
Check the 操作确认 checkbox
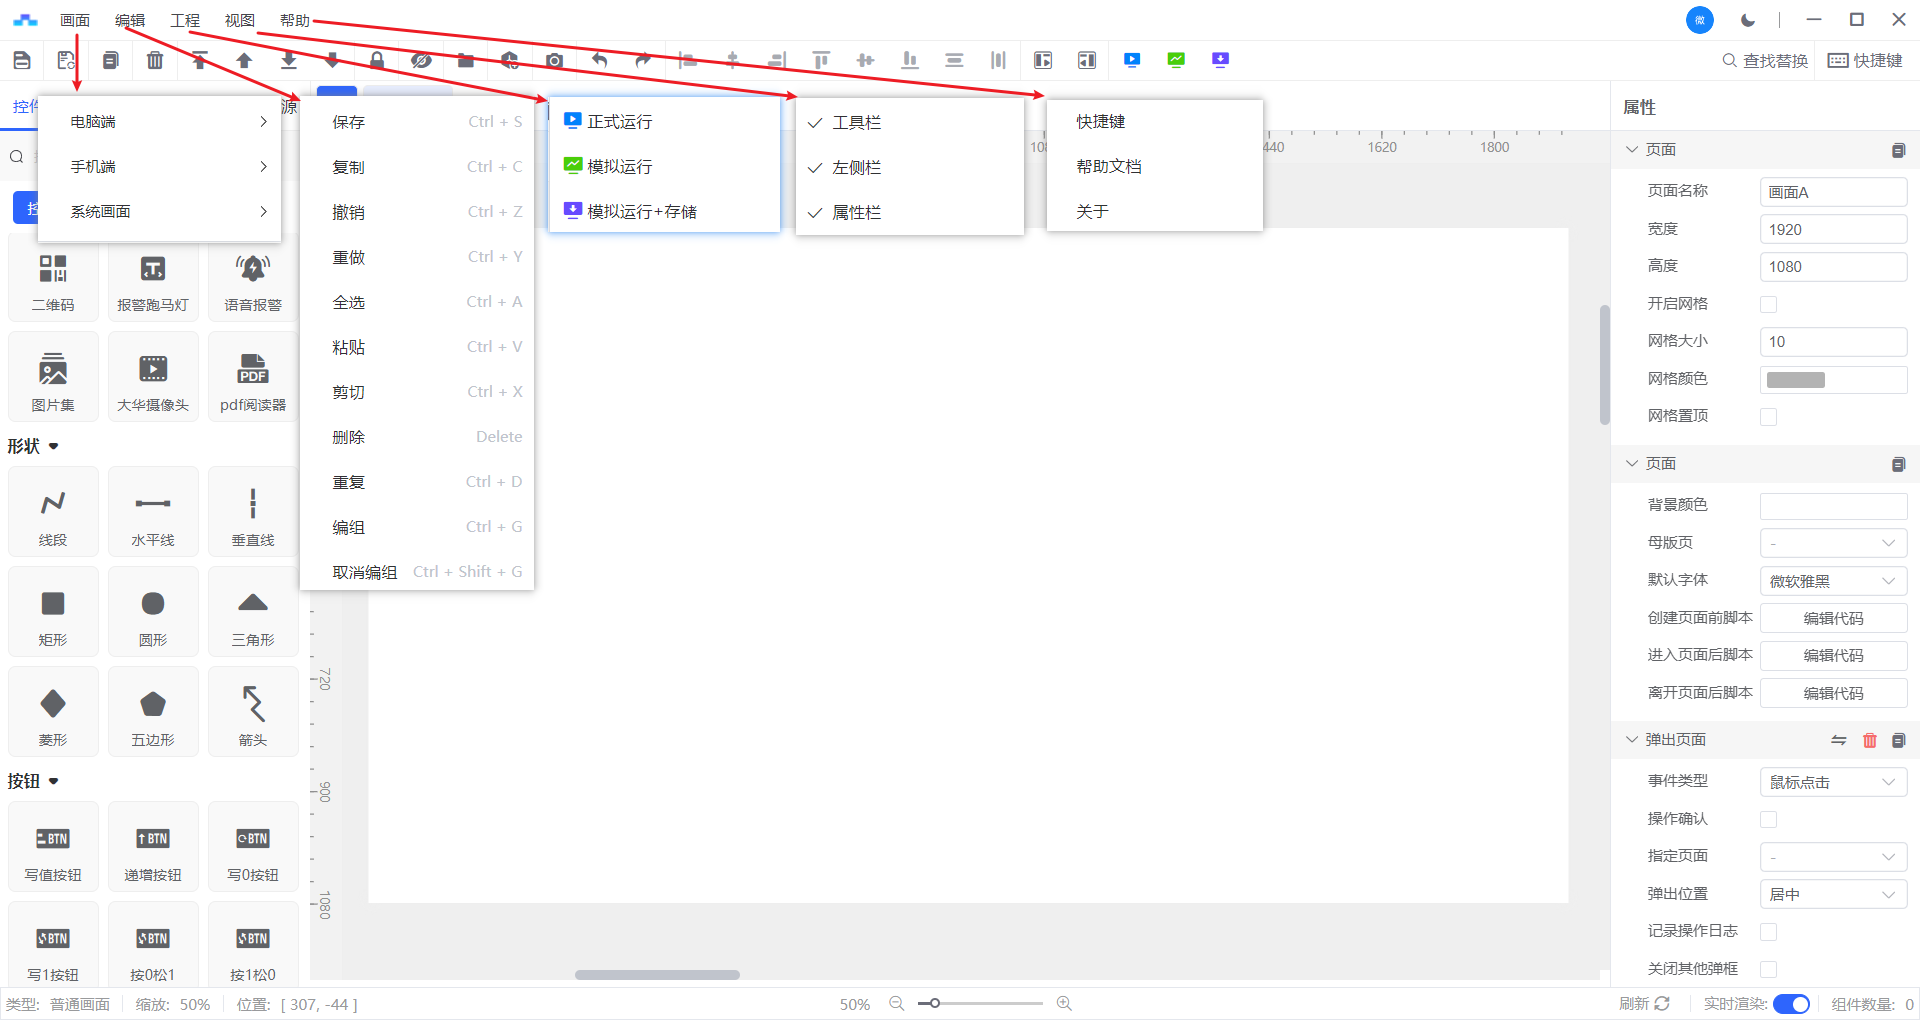(x=1768, y=819)
